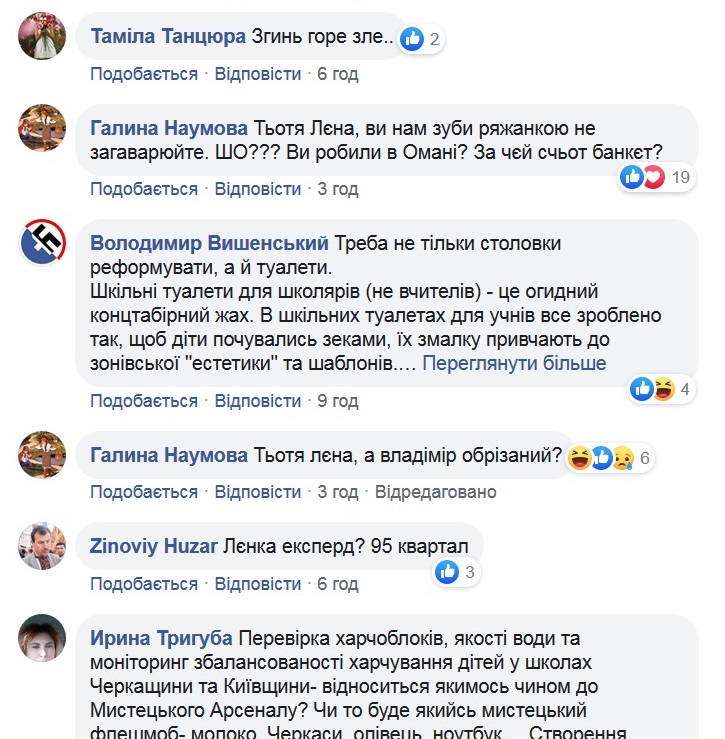The width and height of the screenshot is (725, 739).
Task: Toggle 'Подобається' under Zinoviy Huzar's comment
Action: click(x=144, y=584)
